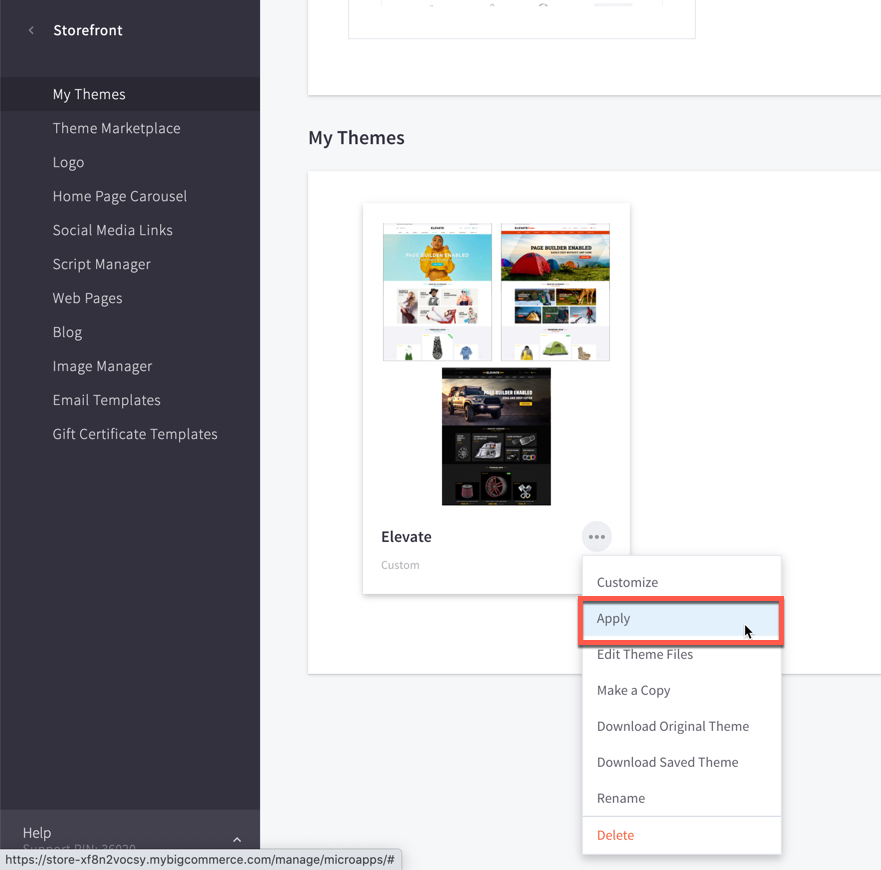The height and width of the screenshot is (870, 881).
Task: Click the fashion-style Elevate theme thumbnail
Action: pos(437,292)
